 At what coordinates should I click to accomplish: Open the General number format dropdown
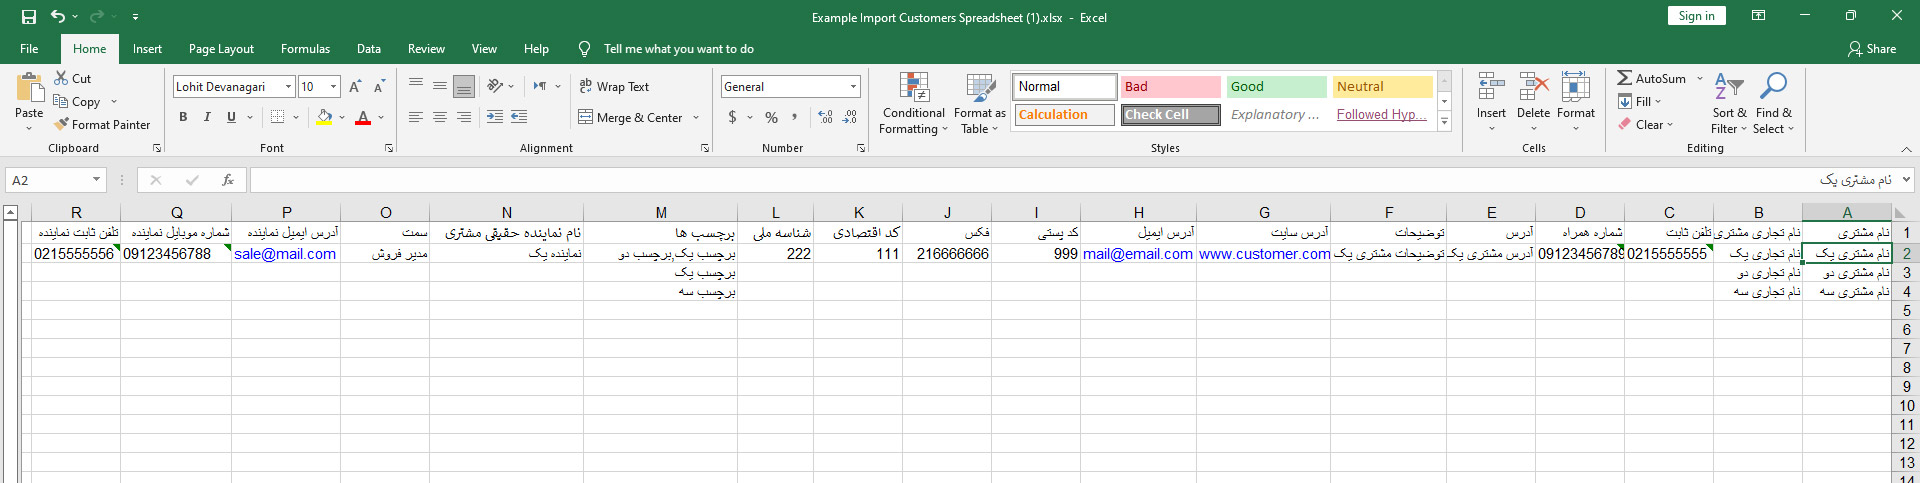853,87
